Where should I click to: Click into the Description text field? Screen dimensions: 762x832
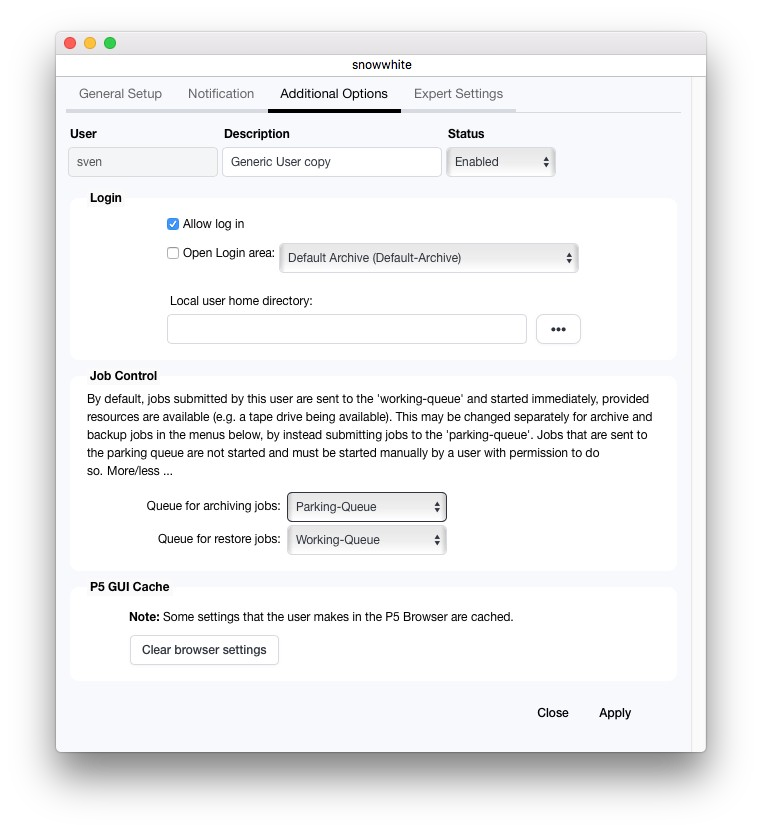pyautogui.click(x=331, y=162)
